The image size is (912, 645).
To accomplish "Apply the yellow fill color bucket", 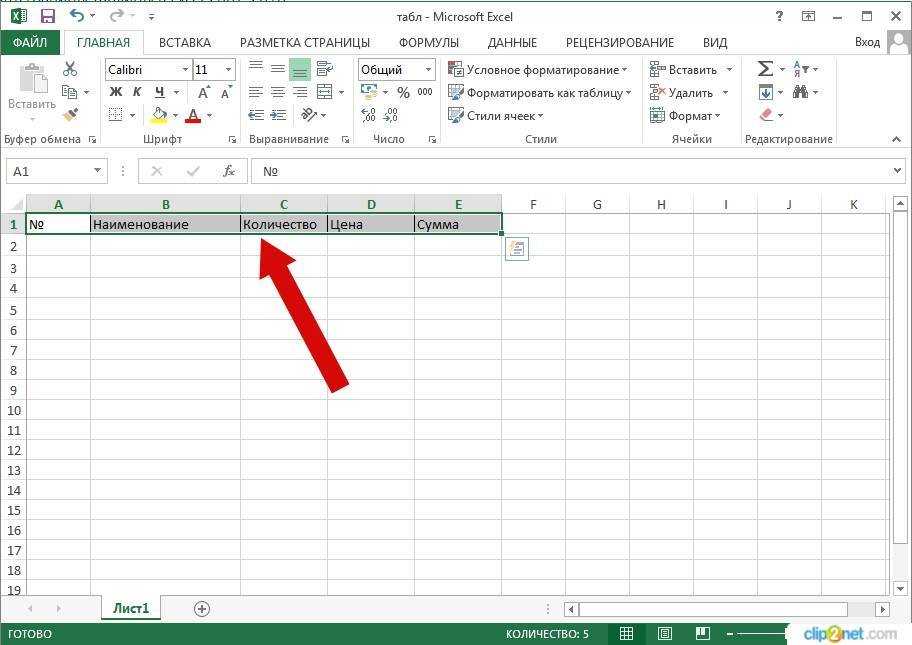I will [x=159, y=115].
